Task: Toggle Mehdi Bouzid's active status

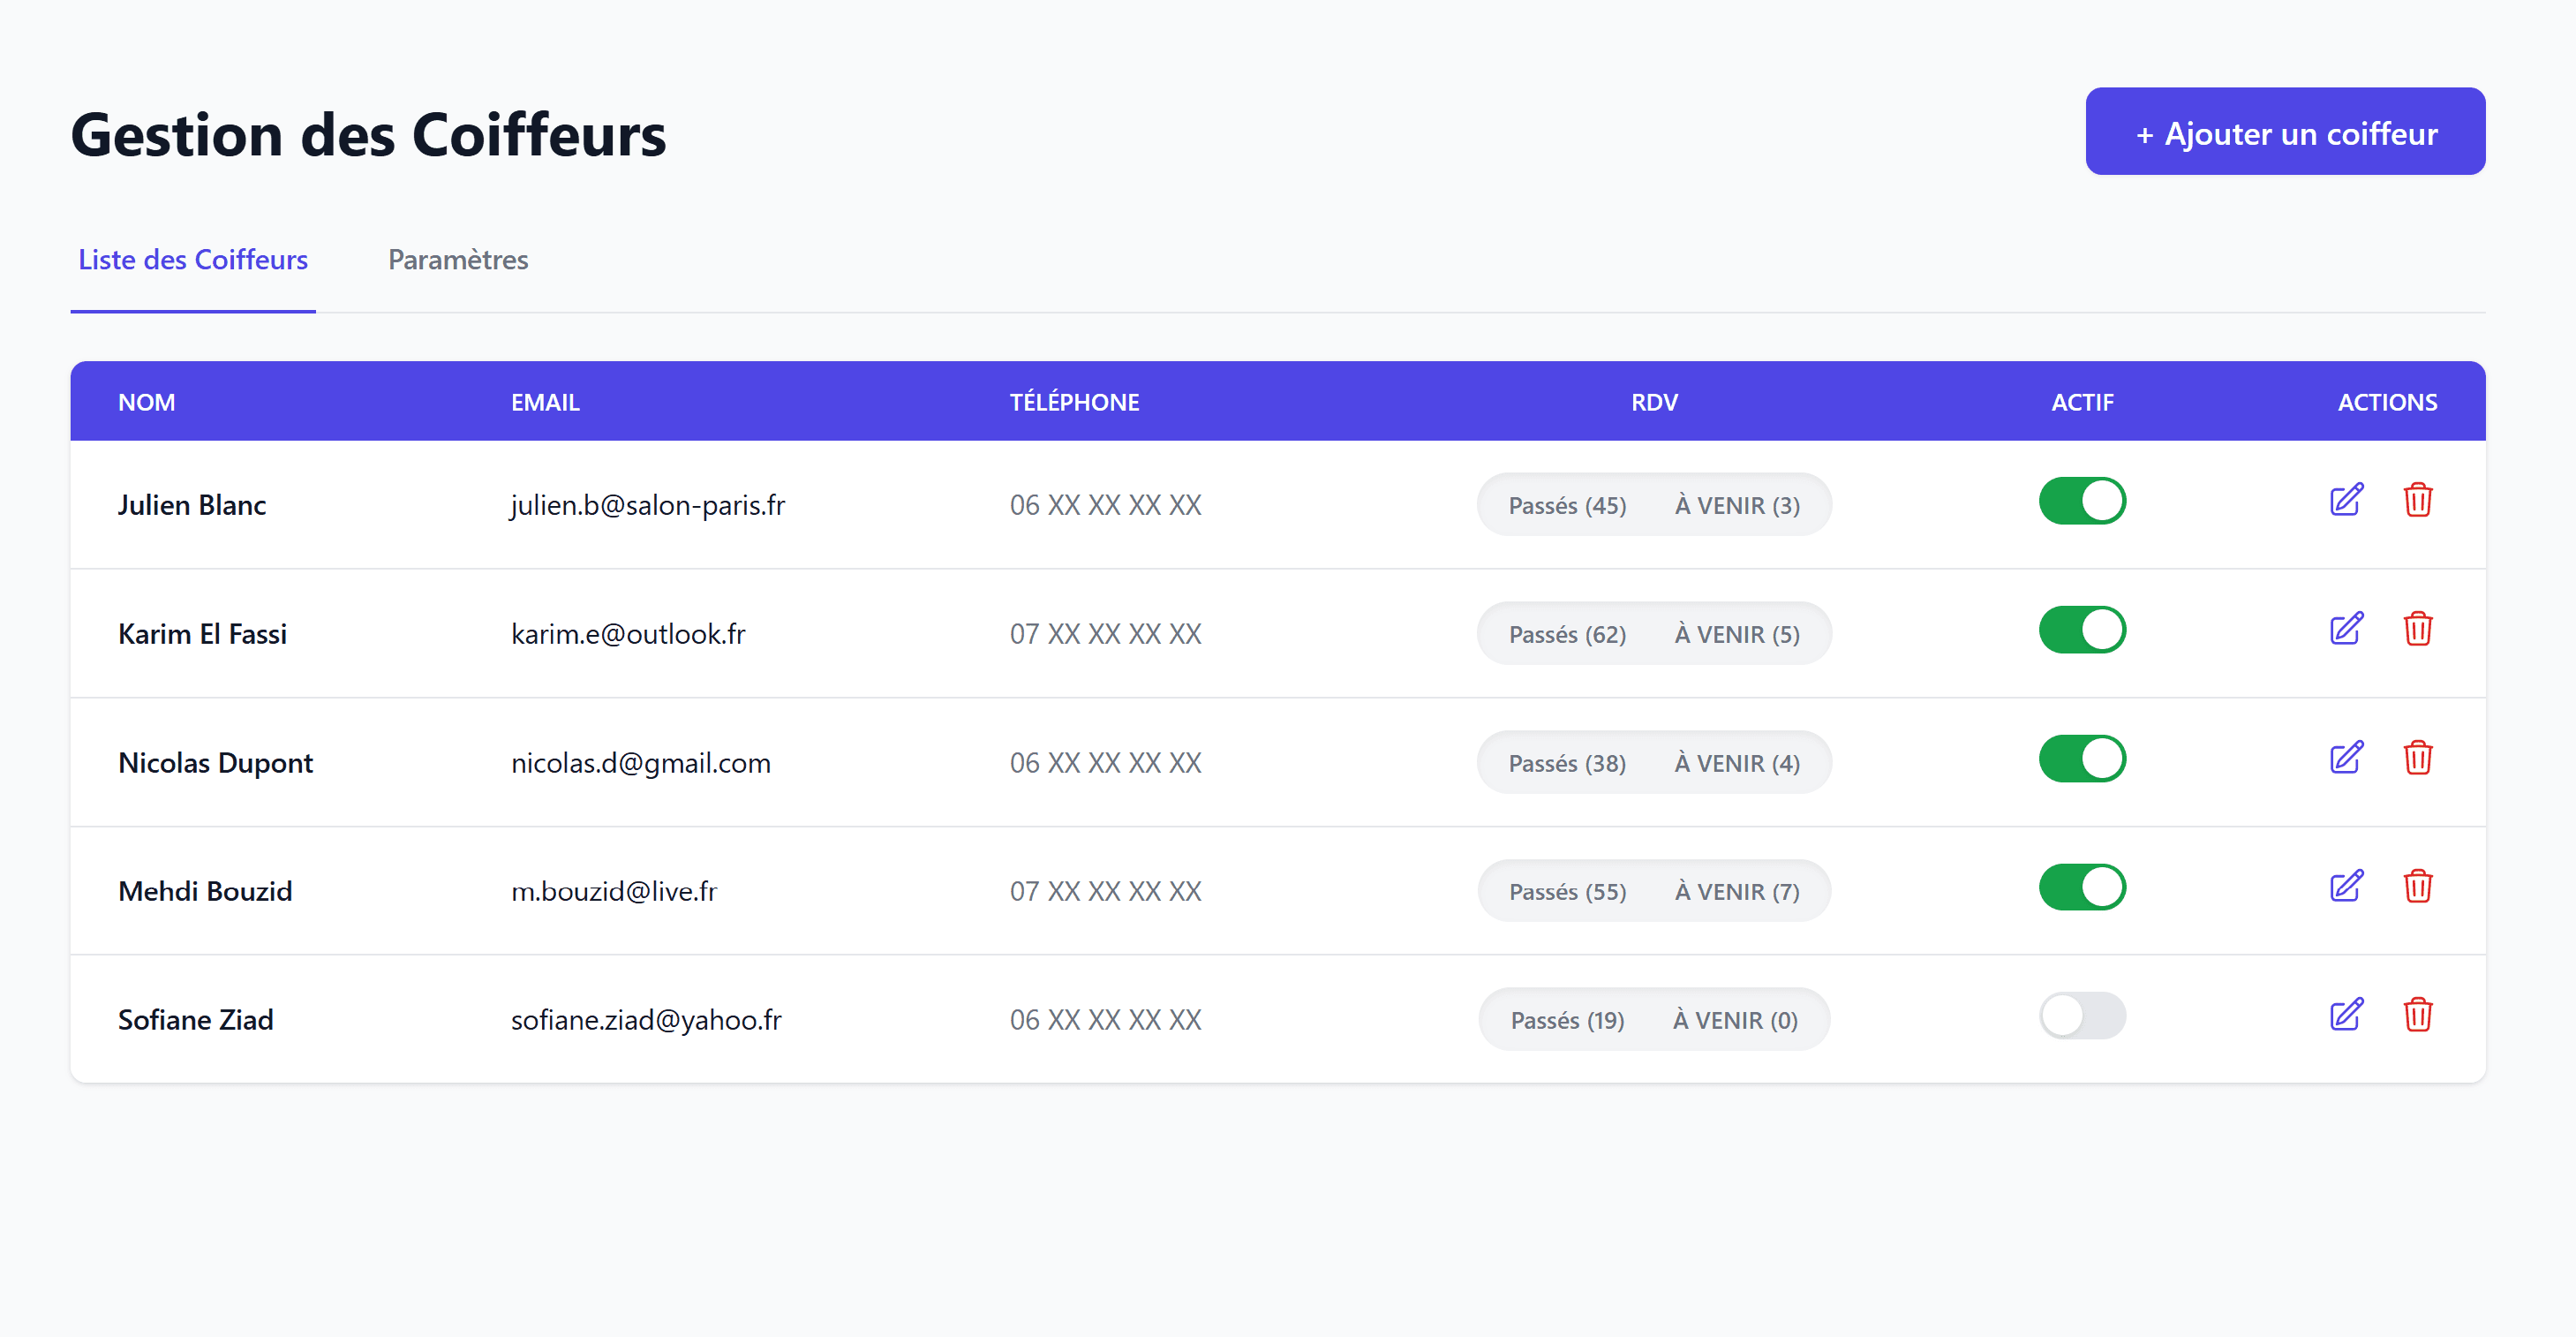Action: tap(2082, 887)
